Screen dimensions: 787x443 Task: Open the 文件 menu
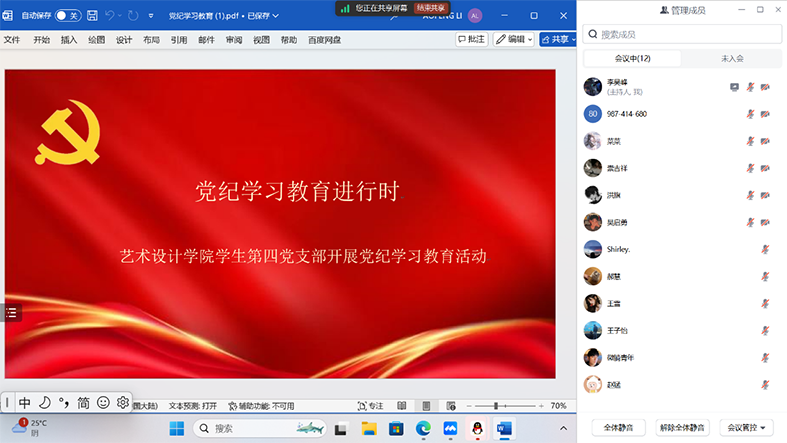tap(12, 40)
